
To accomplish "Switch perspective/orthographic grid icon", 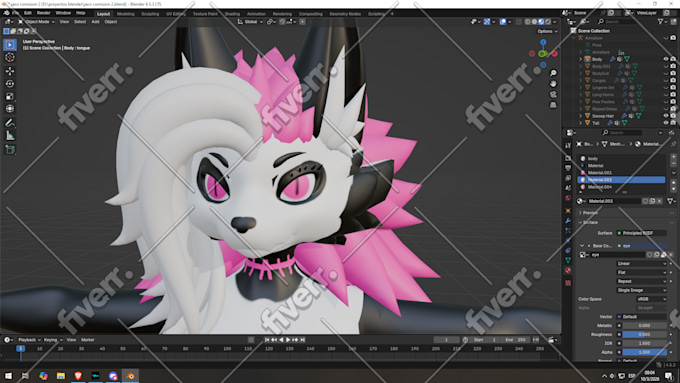I will pyautogui.click(x=553, y=105).
